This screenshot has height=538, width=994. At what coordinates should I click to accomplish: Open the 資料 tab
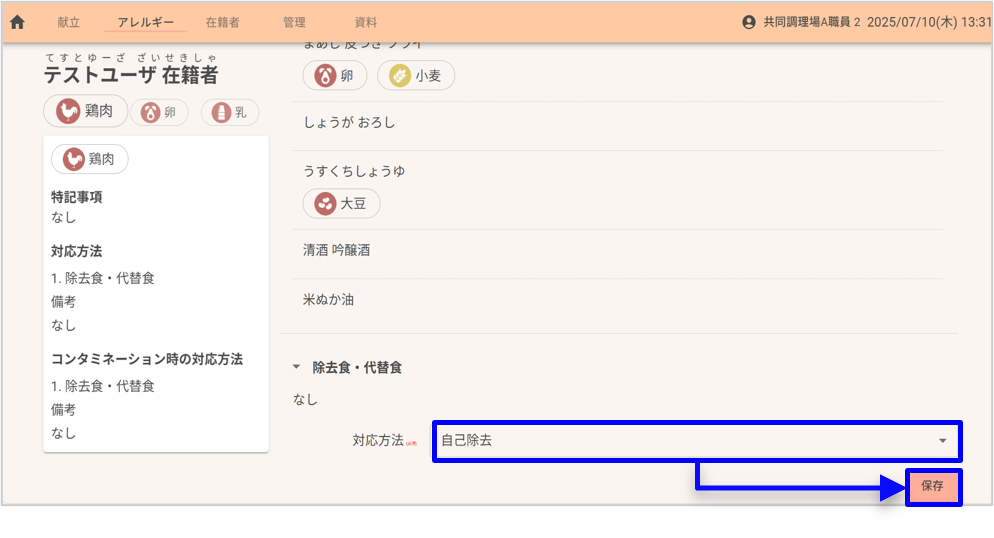point(366,22)
